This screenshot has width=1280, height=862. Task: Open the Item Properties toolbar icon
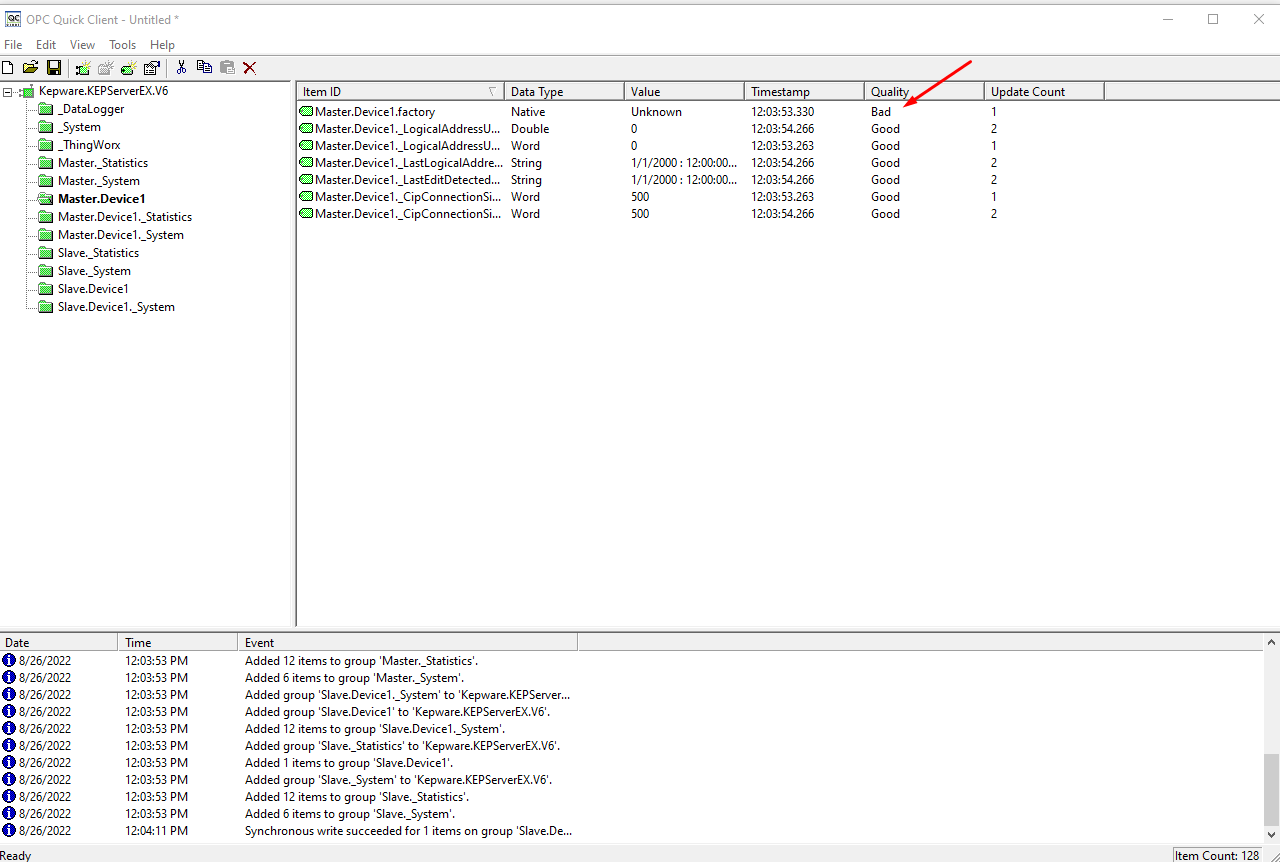coord(151,67)
